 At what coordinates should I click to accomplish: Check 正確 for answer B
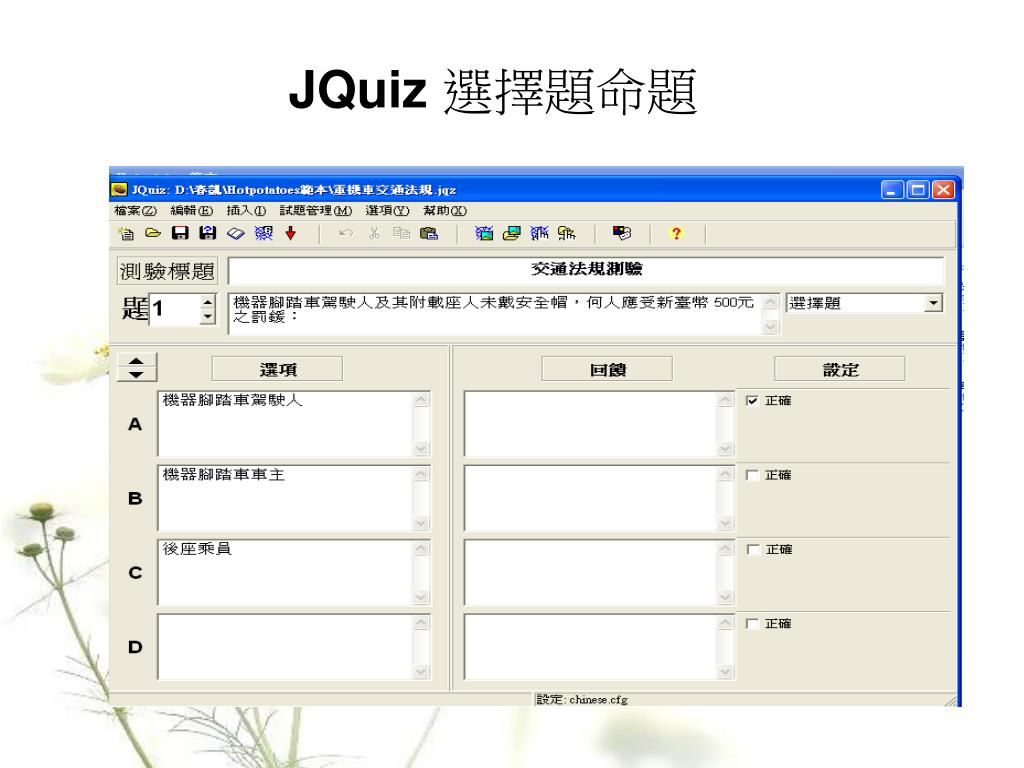[752, 475]
